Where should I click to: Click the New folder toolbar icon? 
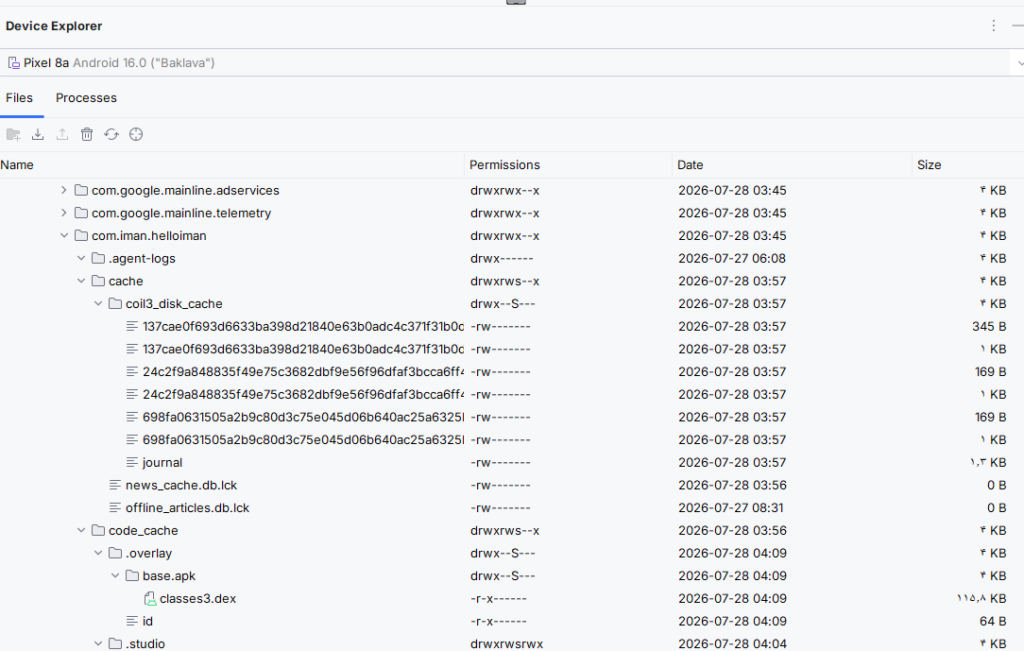click(x=13, y=135)
